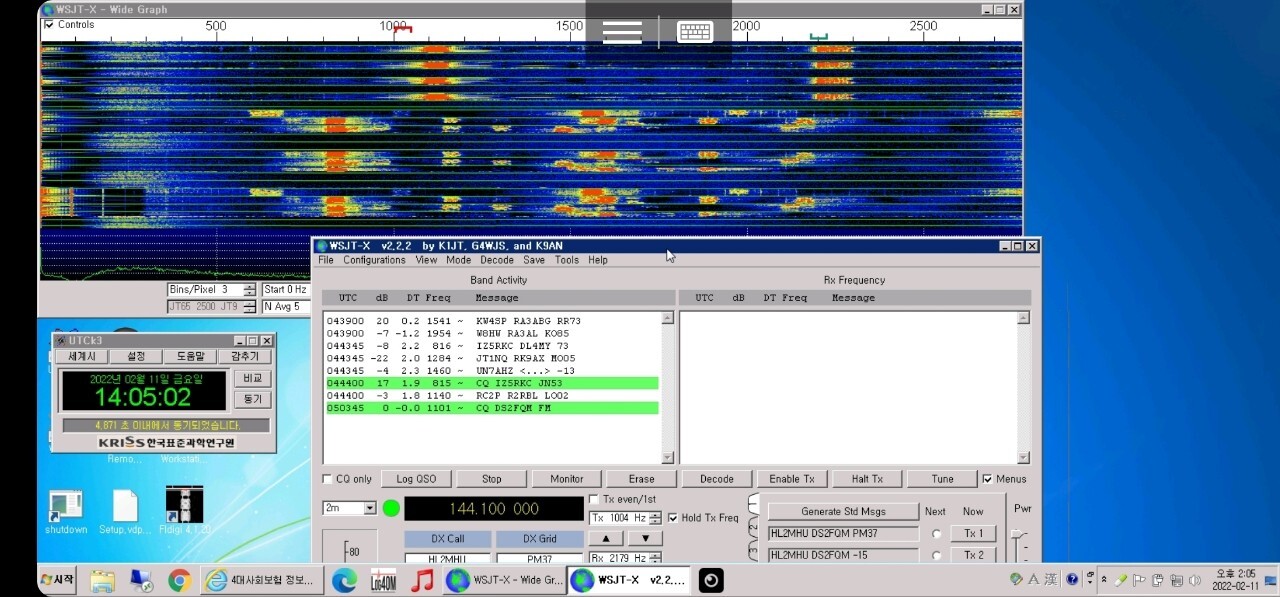Image resolution: width=1280 pixels, height=597 pixels.
Task: Click the volume icon in the system tray
Action: (1193, 579)
